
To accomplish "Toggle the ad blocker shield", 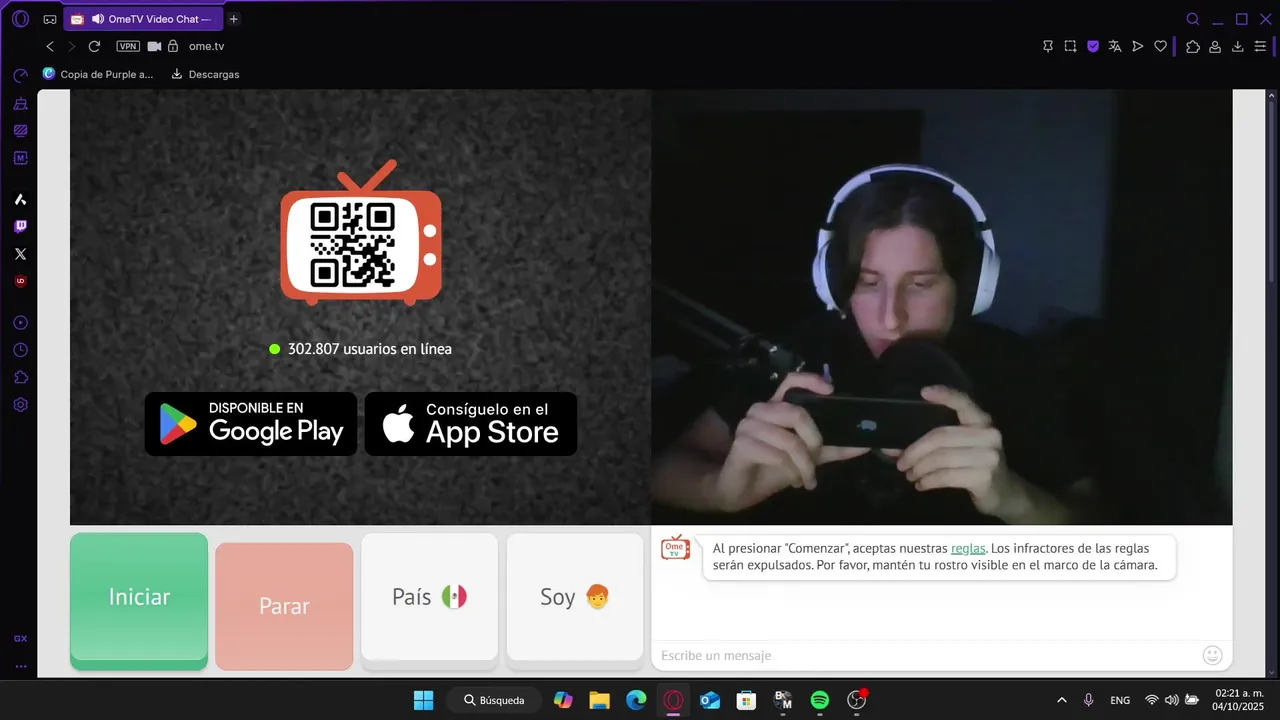I will click(1093, 46).
